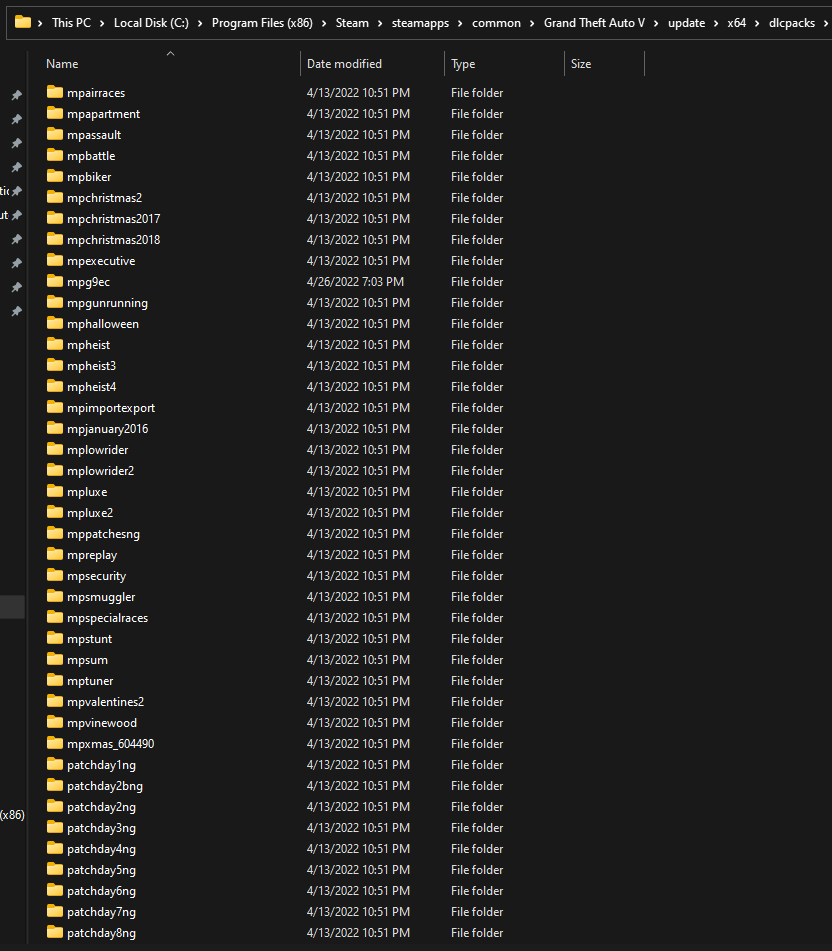Click the mplowrider2 folder icon
The width and height of the screenshot is (832, 951).
(55, 470)
